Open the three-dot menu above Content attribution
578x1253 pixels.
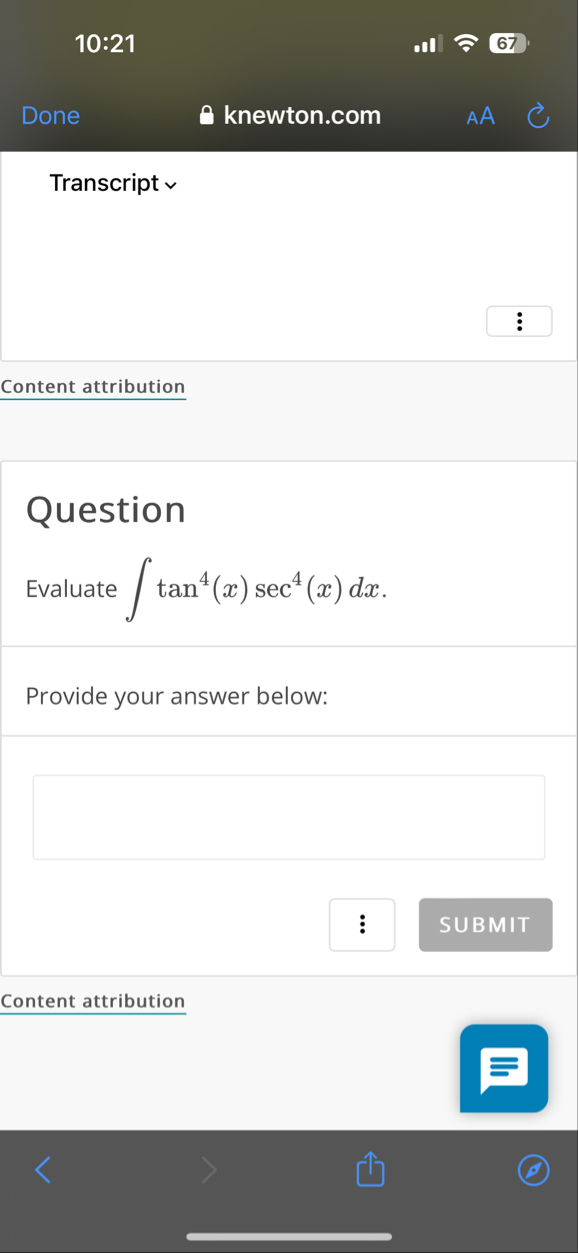519,321
